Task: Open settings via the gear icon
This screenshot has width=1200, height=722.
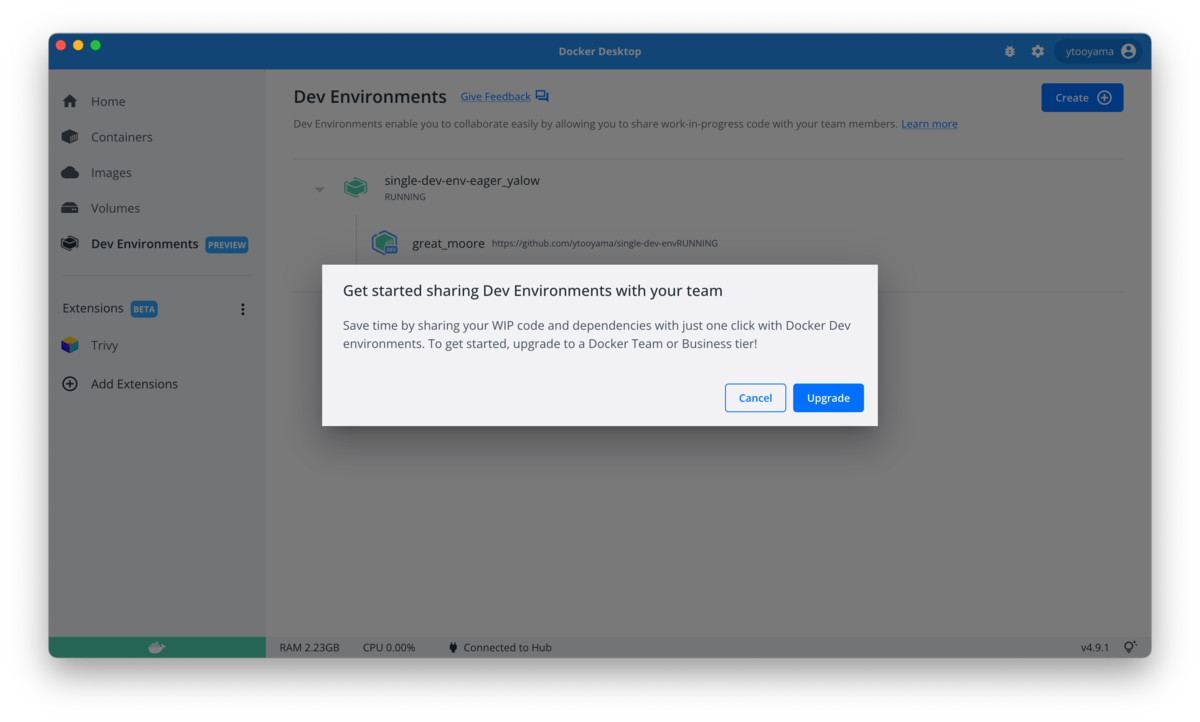Action: [1038, 51]
